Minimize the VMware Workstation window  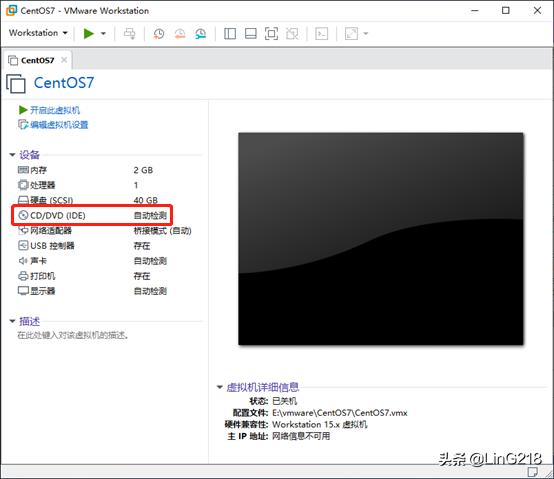pos(475,11)
